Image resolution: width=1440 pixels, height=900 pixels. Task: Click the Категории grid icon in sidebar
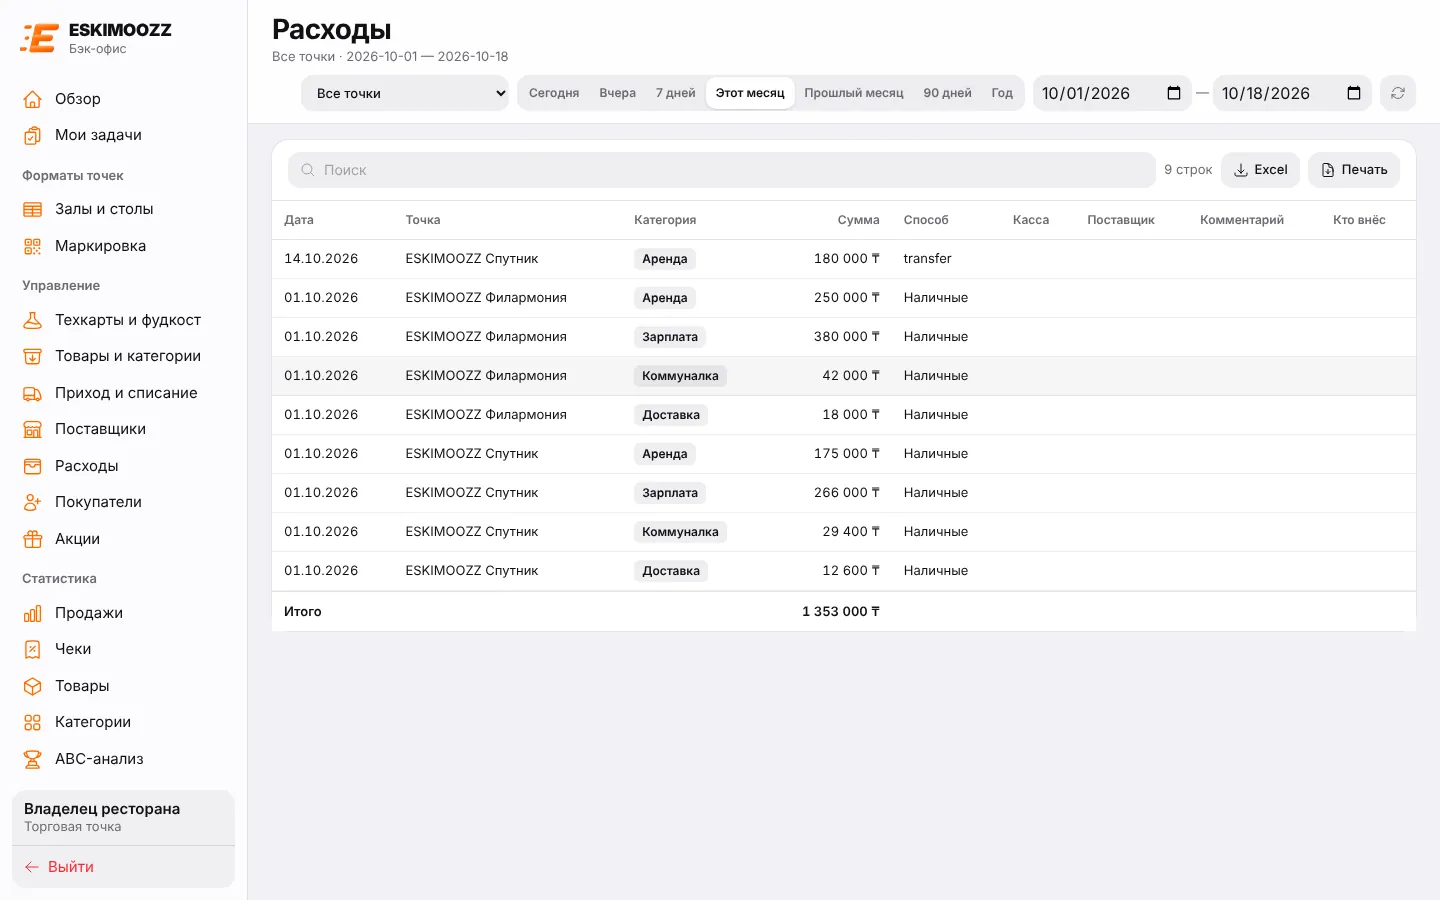[x=33, y=722]
